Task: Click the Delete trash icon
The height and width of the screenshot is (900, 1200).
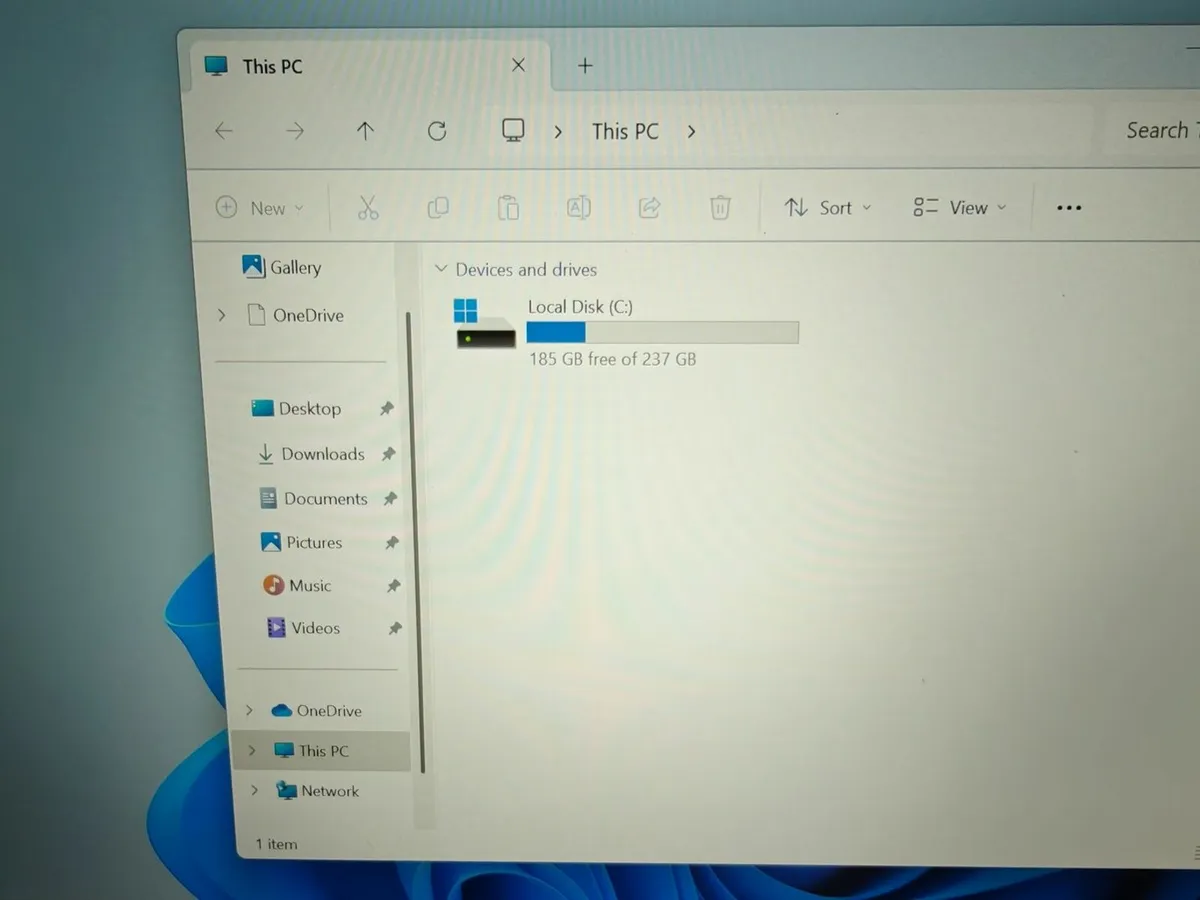Action: pos(720,207)
